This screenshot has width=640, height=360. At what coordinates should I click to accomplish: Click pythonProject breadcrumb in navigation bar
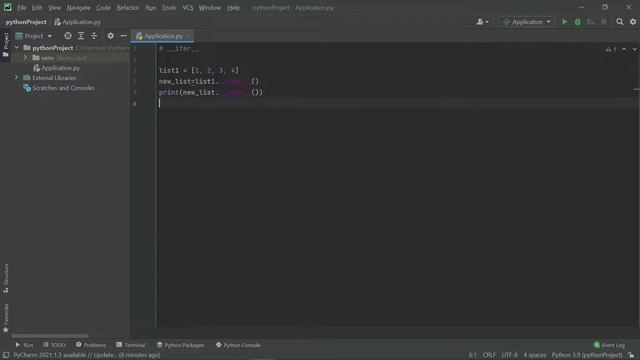[x=26, y=22]
